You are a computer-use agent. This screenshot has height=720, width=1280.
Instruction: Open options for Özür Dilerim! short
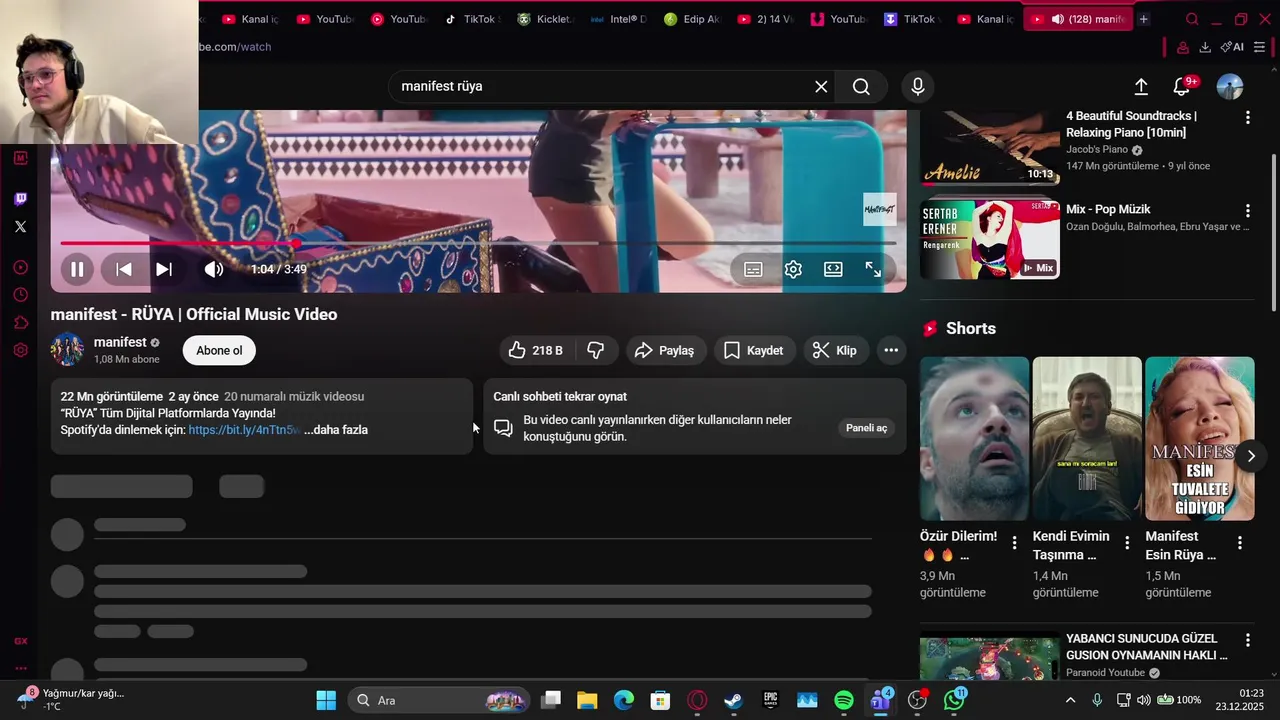pyautogui.click(x=1014, y=543)
